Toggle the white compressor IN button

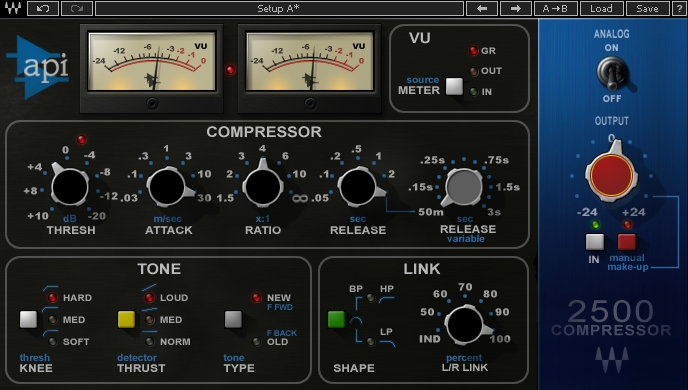[595, 242]
